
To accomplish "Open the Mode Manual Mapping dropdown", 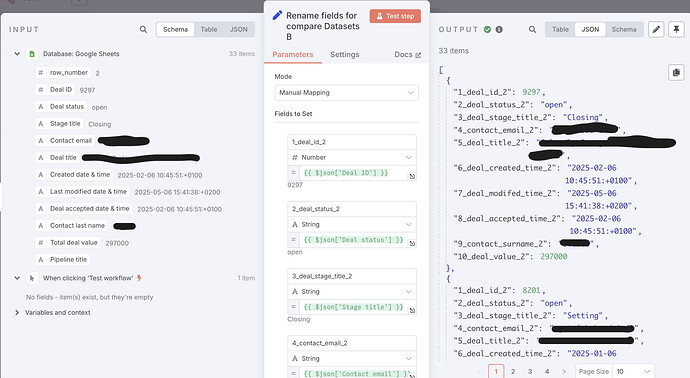I will coord(346,93).
